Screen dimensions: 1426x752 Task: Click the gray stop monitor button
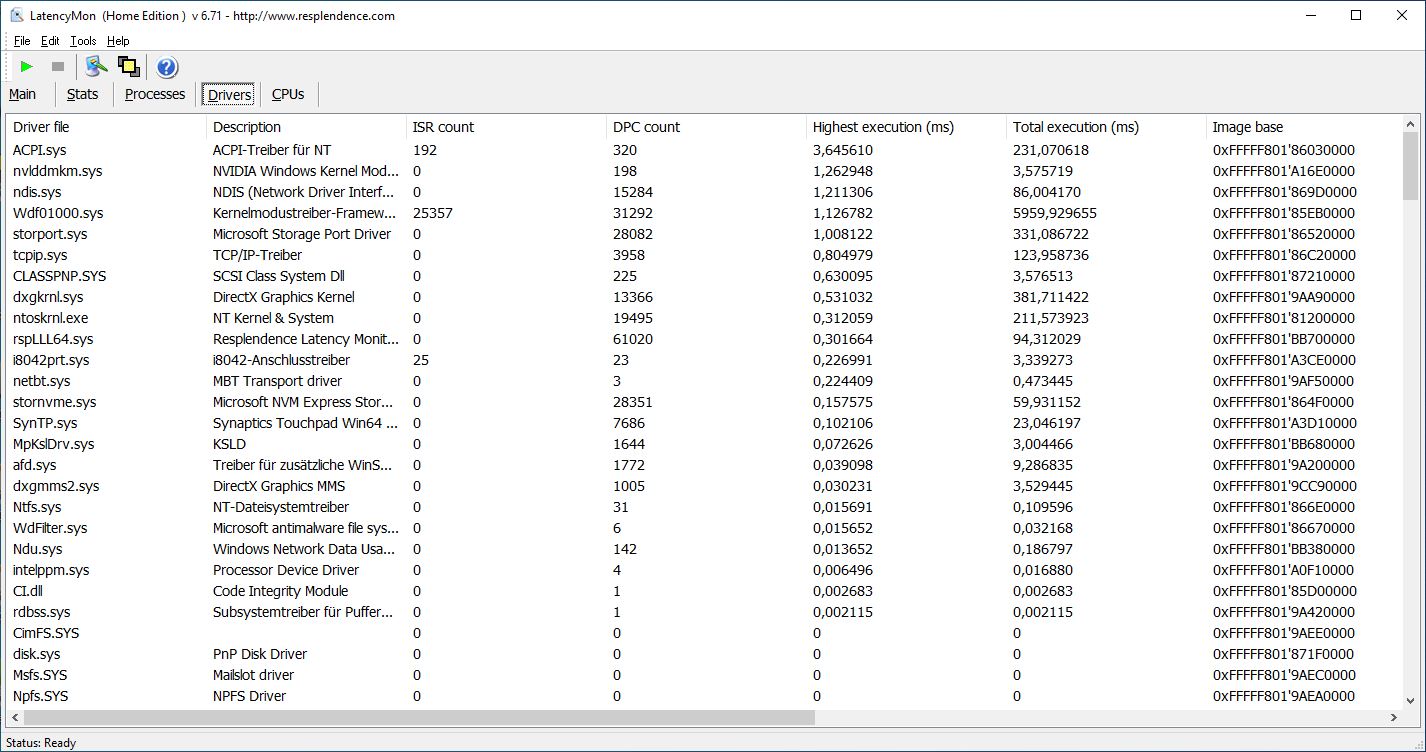click(x=58, y=67)
